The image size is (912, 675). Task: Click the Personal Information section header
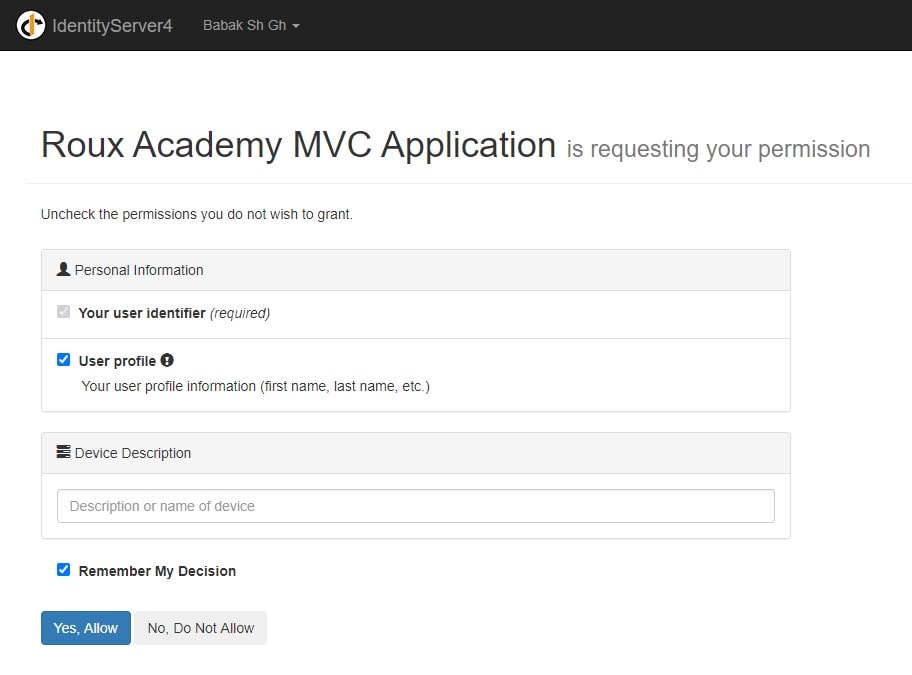(415, 269)
